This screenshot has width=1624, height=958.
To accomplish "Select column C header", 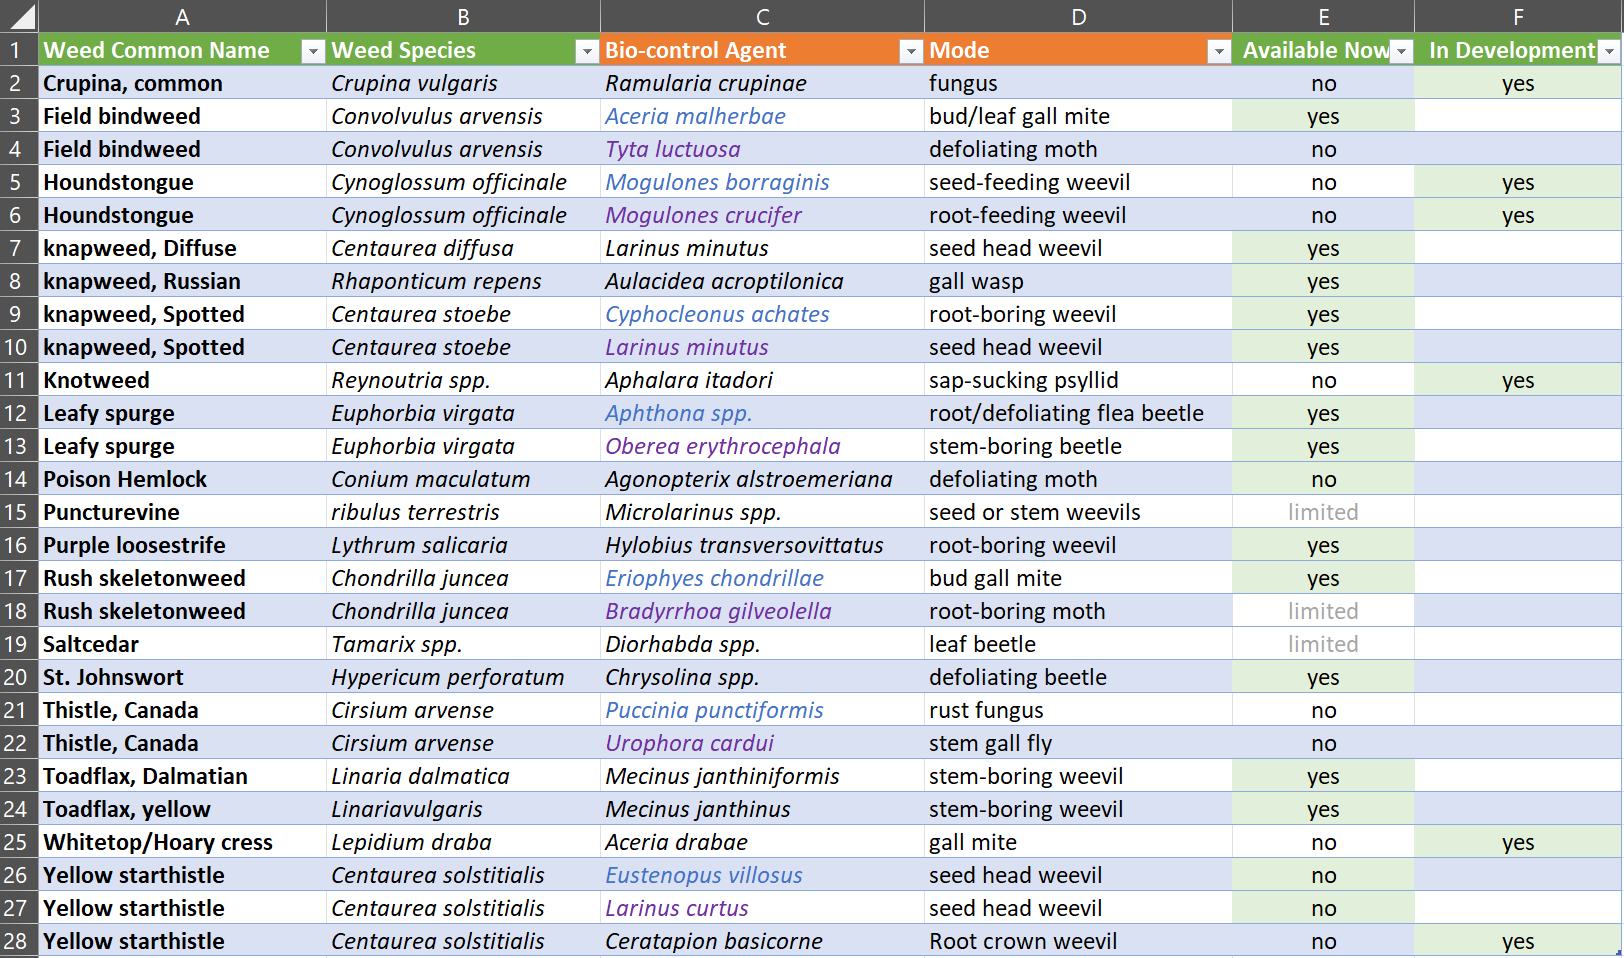I will click(x=762, y=16).
